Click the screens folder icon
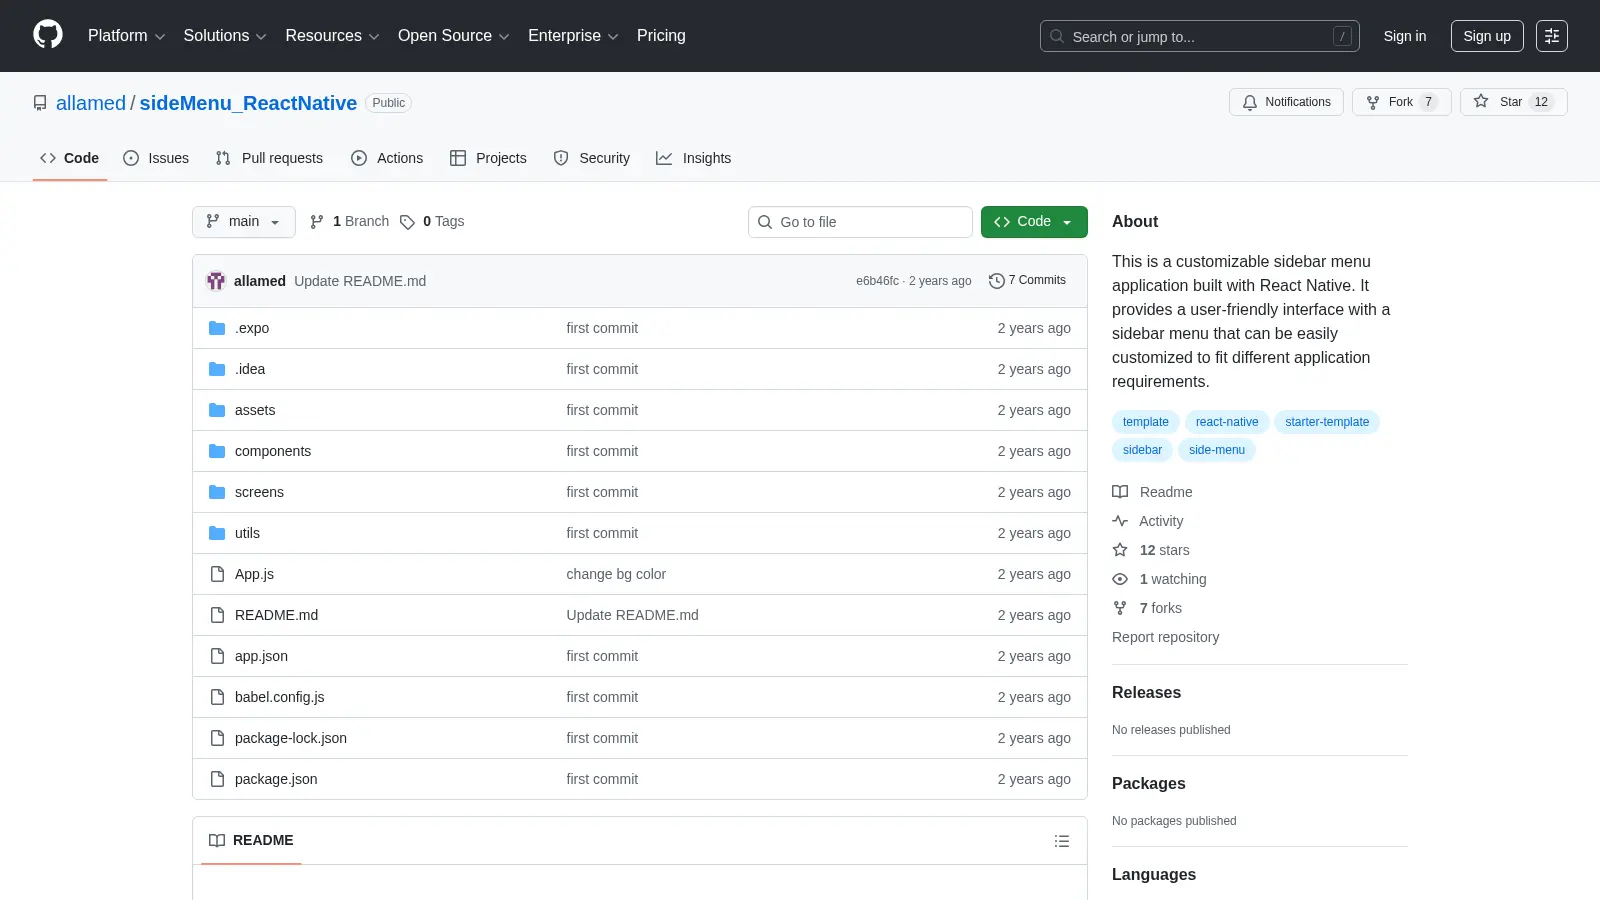The image size is (1600, 900). [x=217, y=492]
